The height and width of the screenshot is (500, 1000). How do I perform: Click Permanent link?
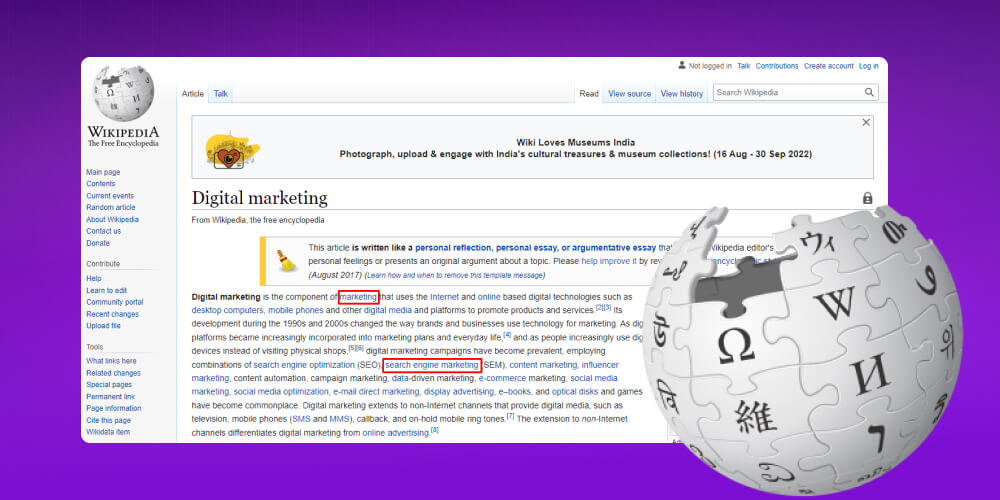click(110, 397)
